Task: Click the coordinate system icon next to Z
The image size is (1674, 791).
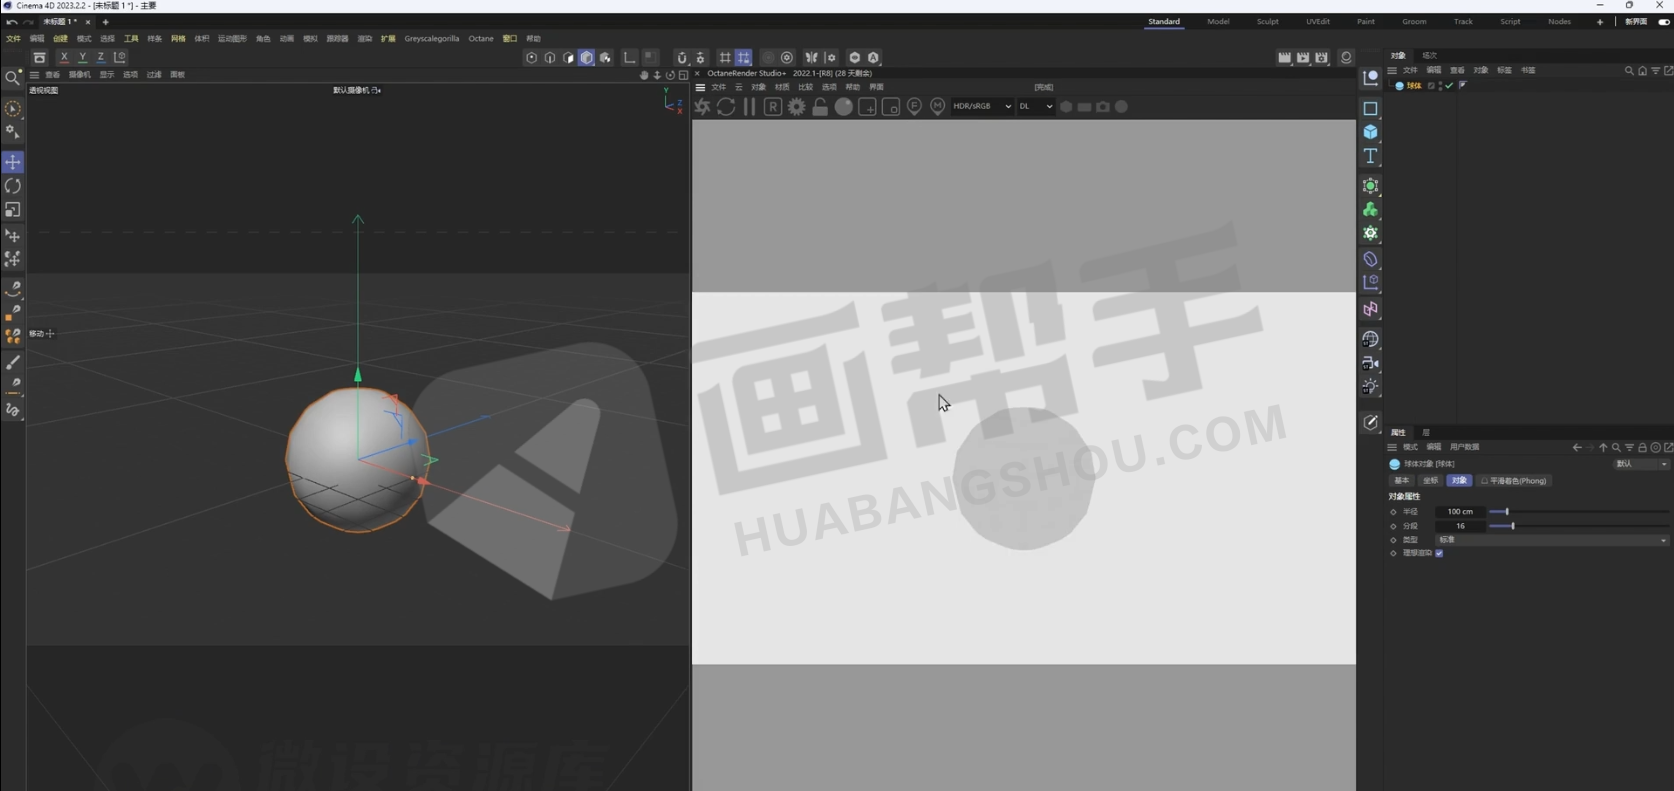Action: (x=120, y=57)
